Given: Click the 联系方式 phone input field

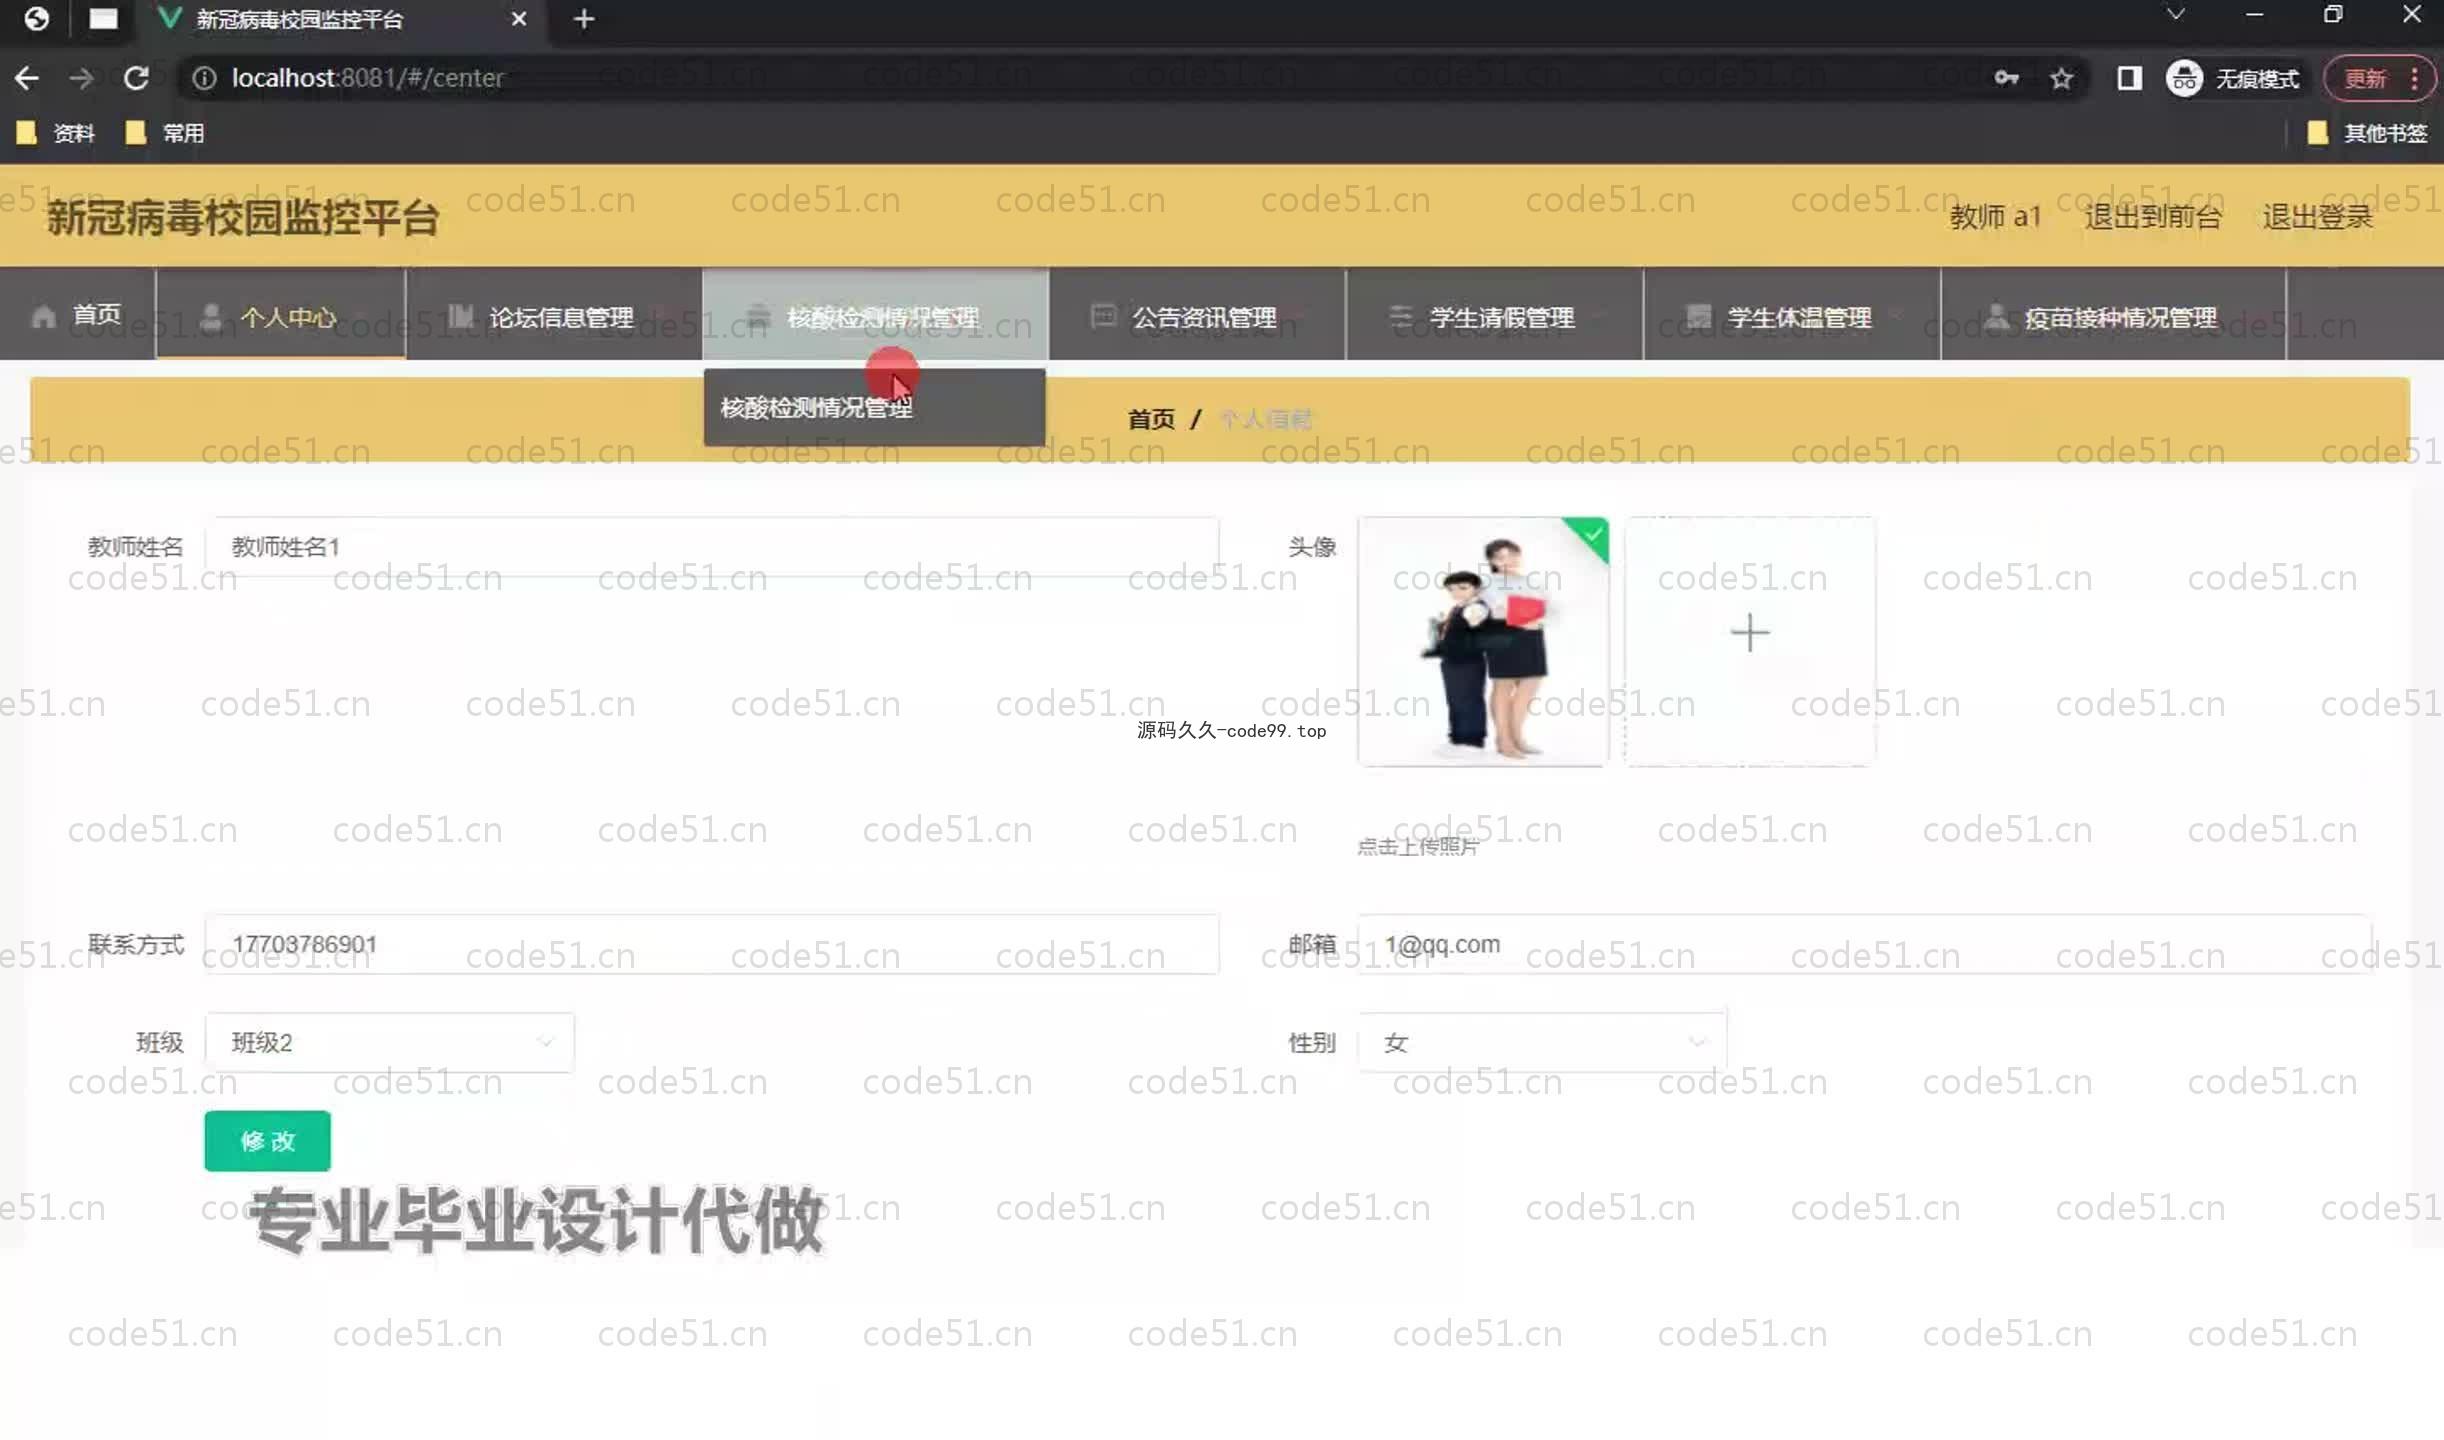Looking at the screenshot, I should tap(711, 944).
